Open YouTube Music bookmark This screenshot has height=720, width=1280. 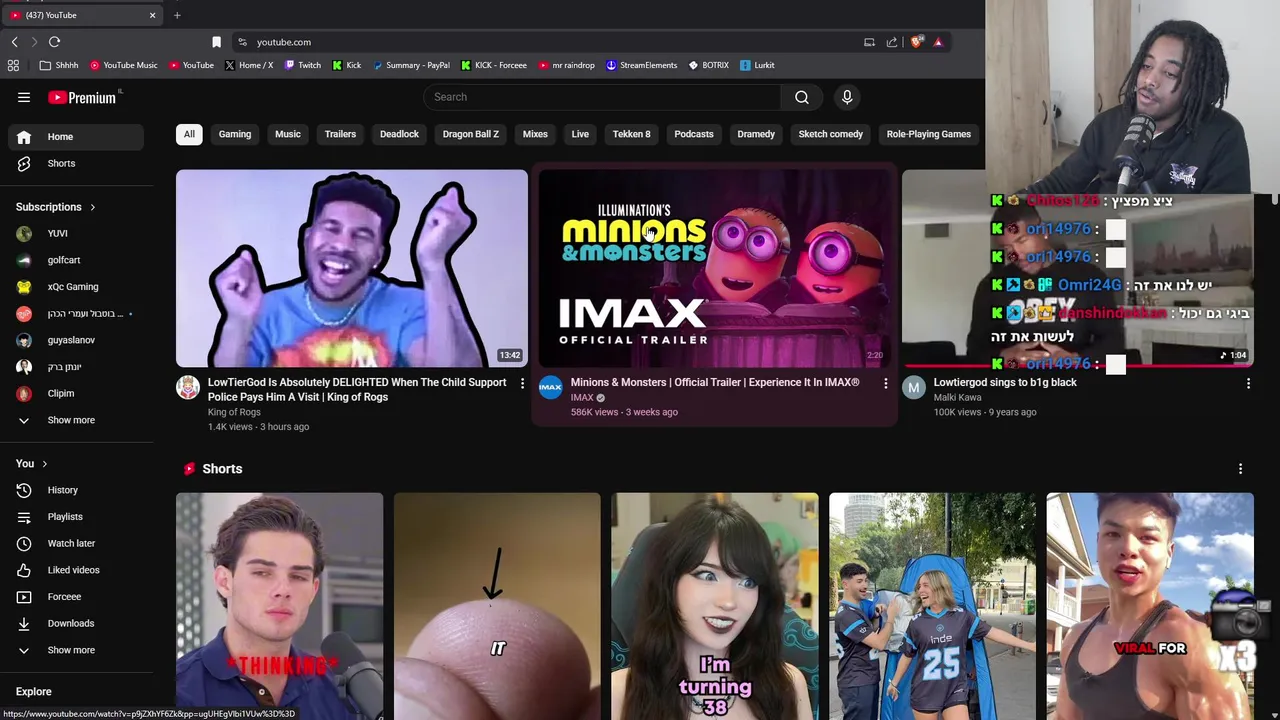click(124, 65)
